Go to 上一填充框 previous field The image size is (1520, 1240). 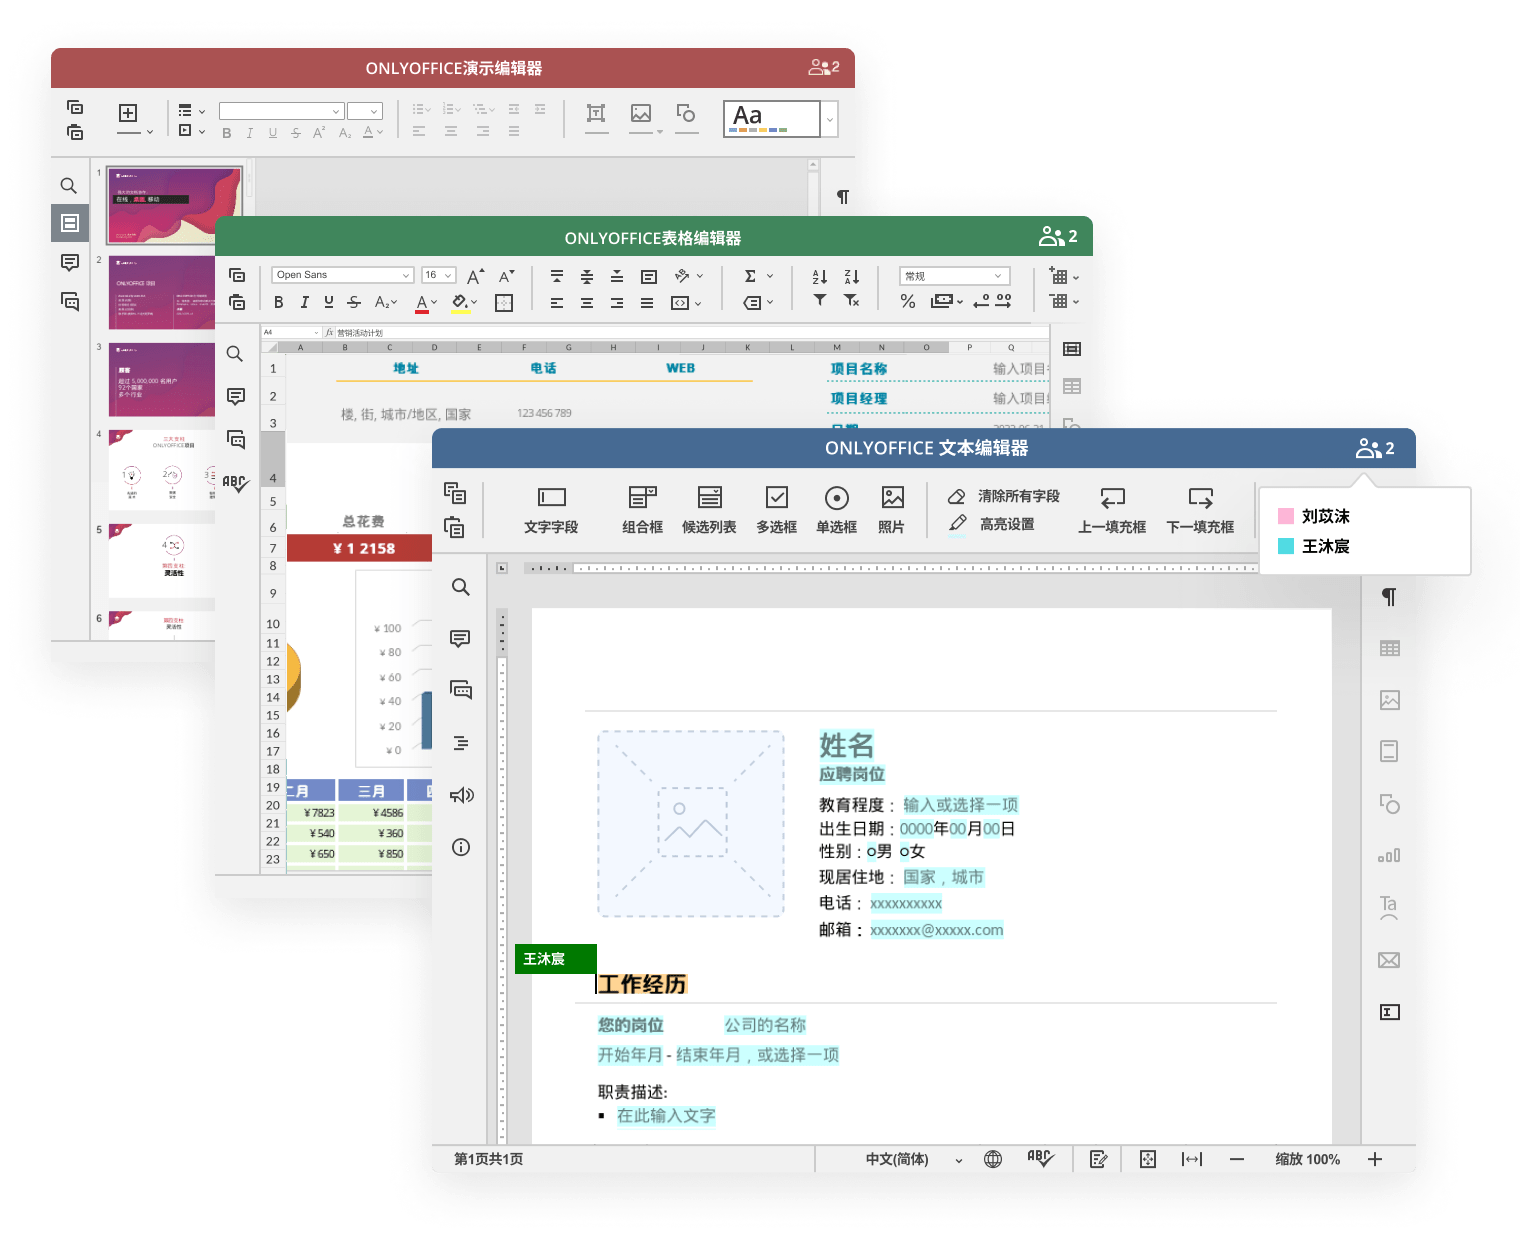tap(1112, 510)
